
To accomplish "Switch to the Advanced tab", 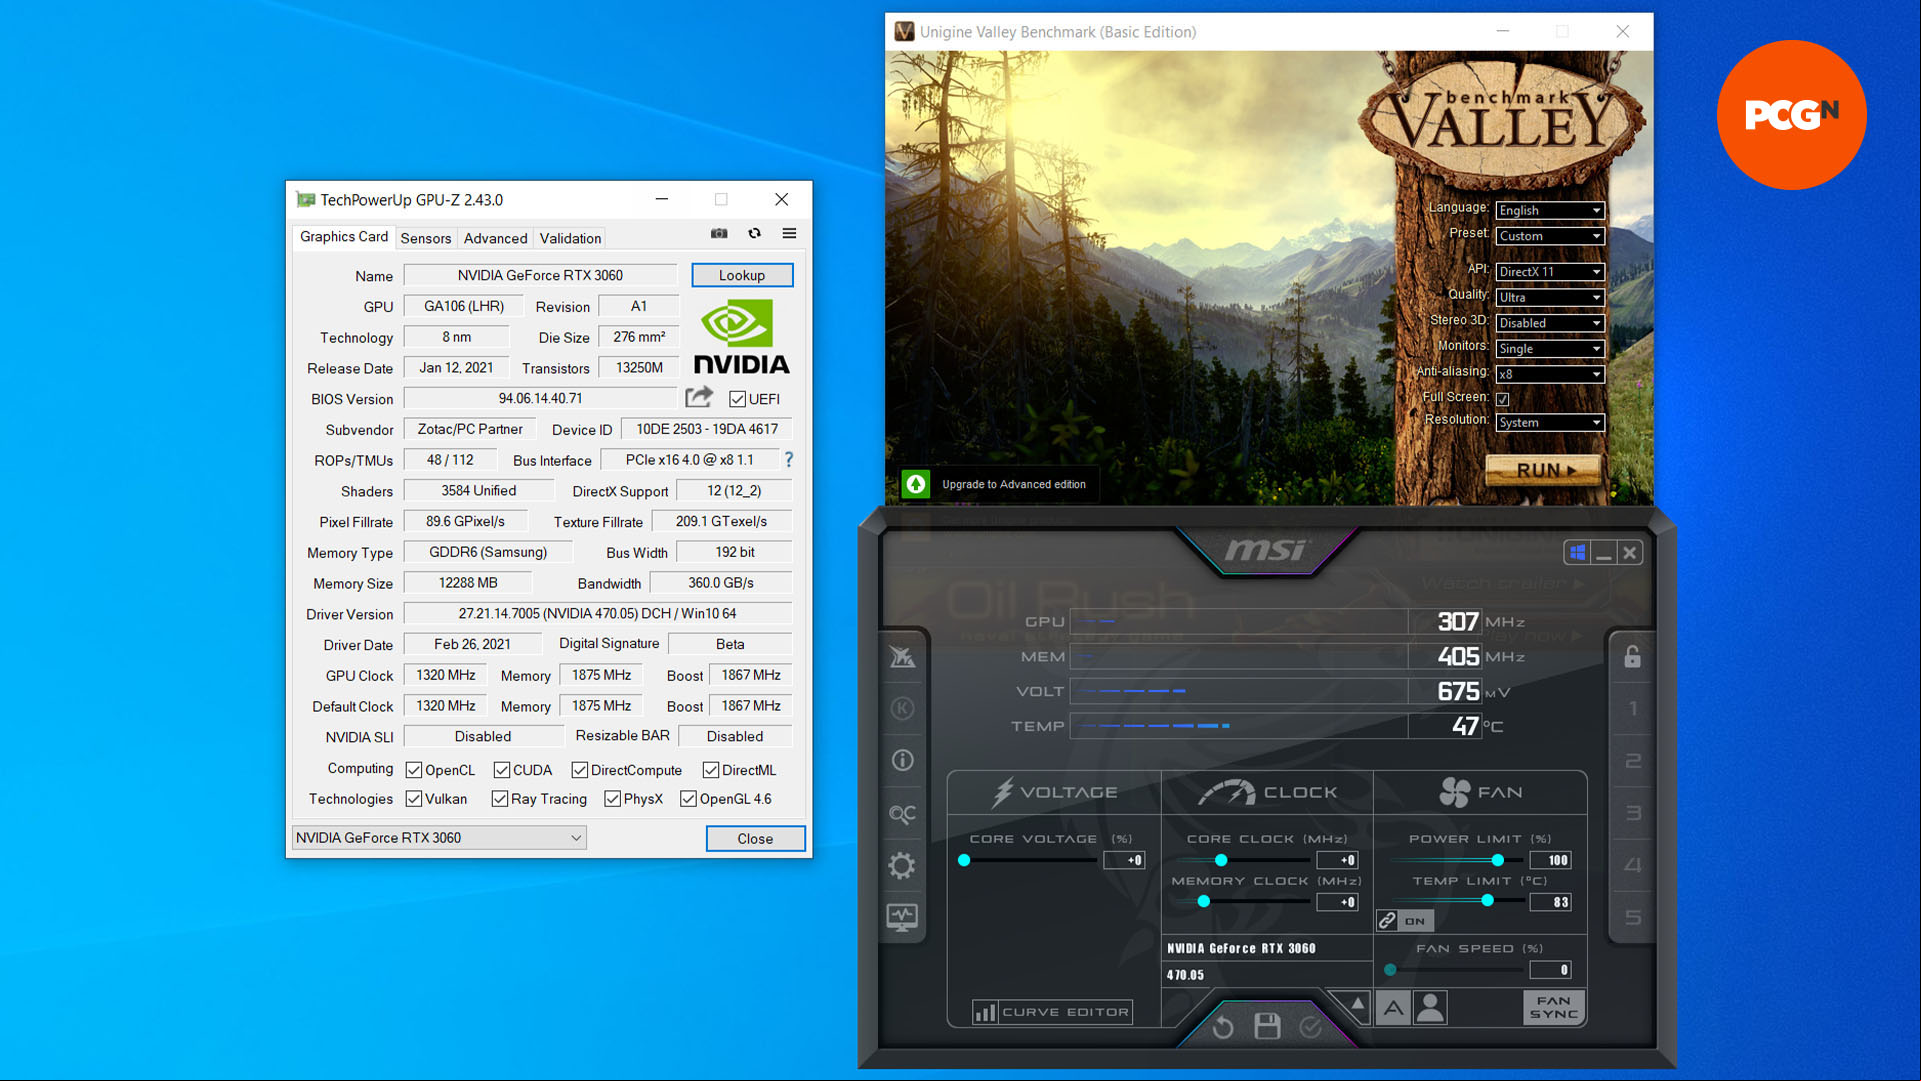I will (x=495, y=238).
